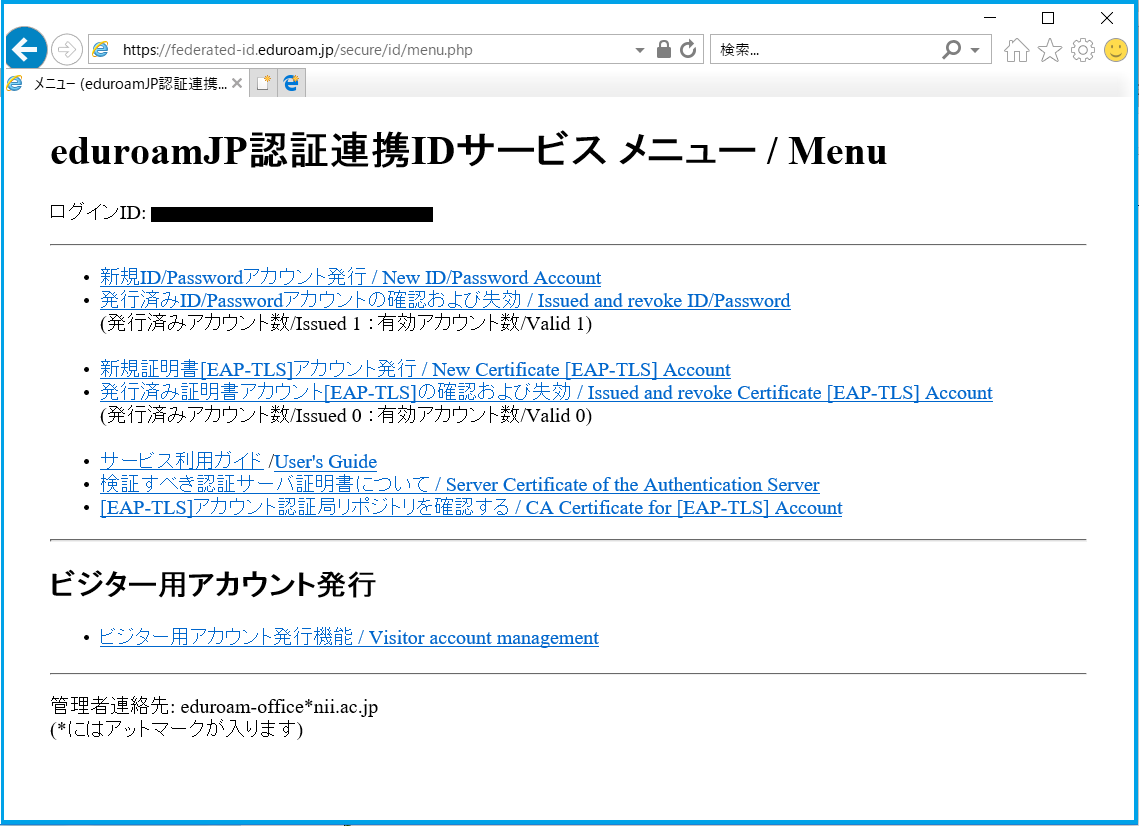Expand the address bar autocomplete dropdown

[640, 50]
